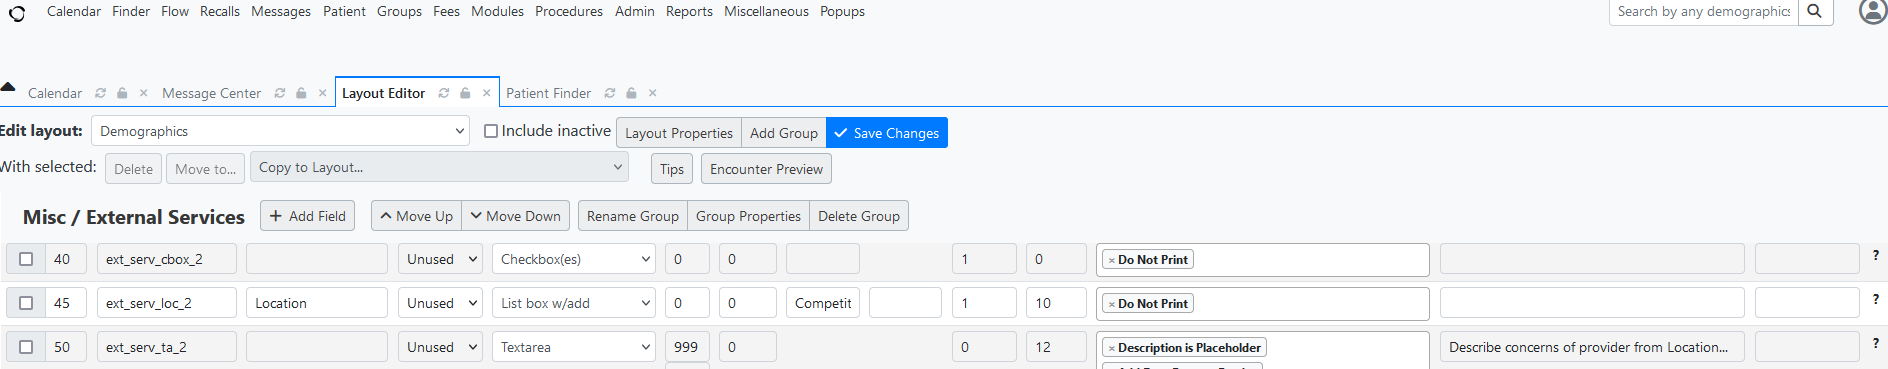
Task: Click the help question mark for ext_serv_cbox_2
Action: 1875,256
